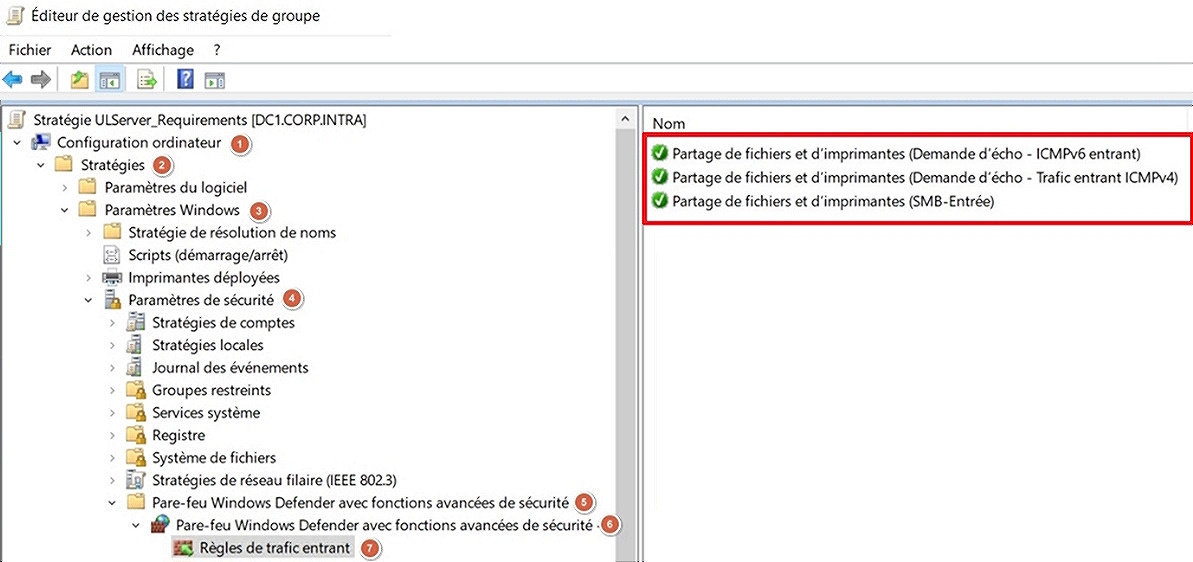The width and height of the screenshot is (1193, 562).
Task: Select Journal des événements tree item
Action: click(x=230, y=367)
